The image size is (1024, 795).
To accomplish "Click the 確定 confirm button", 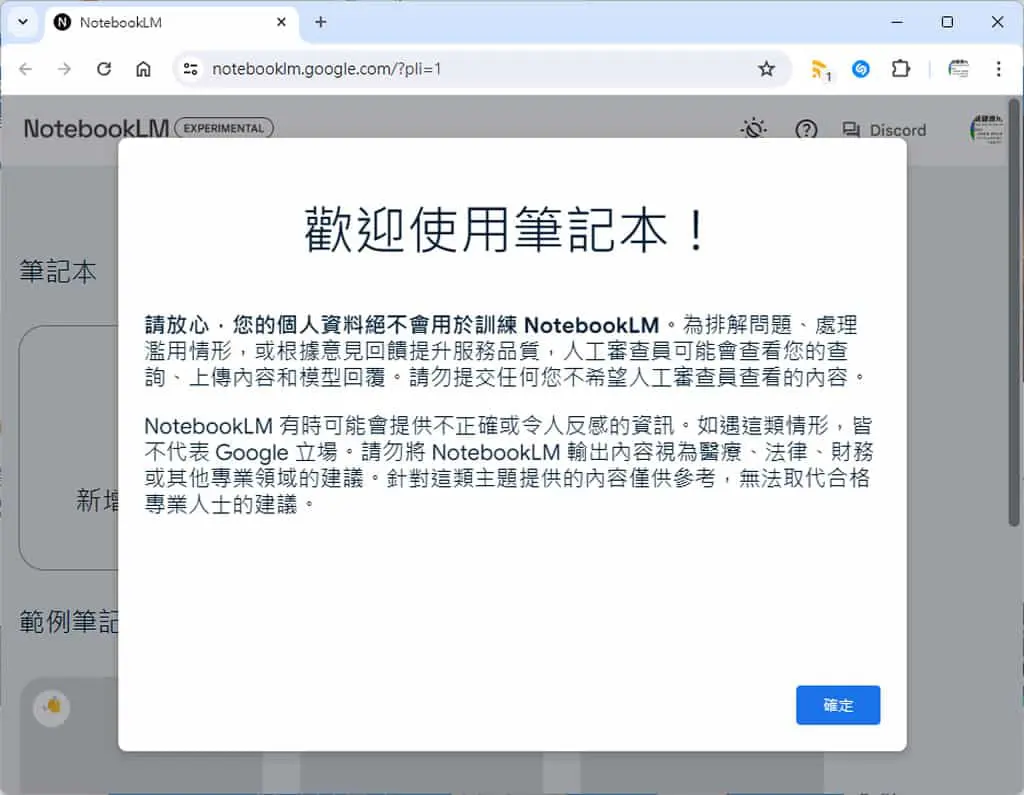I will click(837, 705).
